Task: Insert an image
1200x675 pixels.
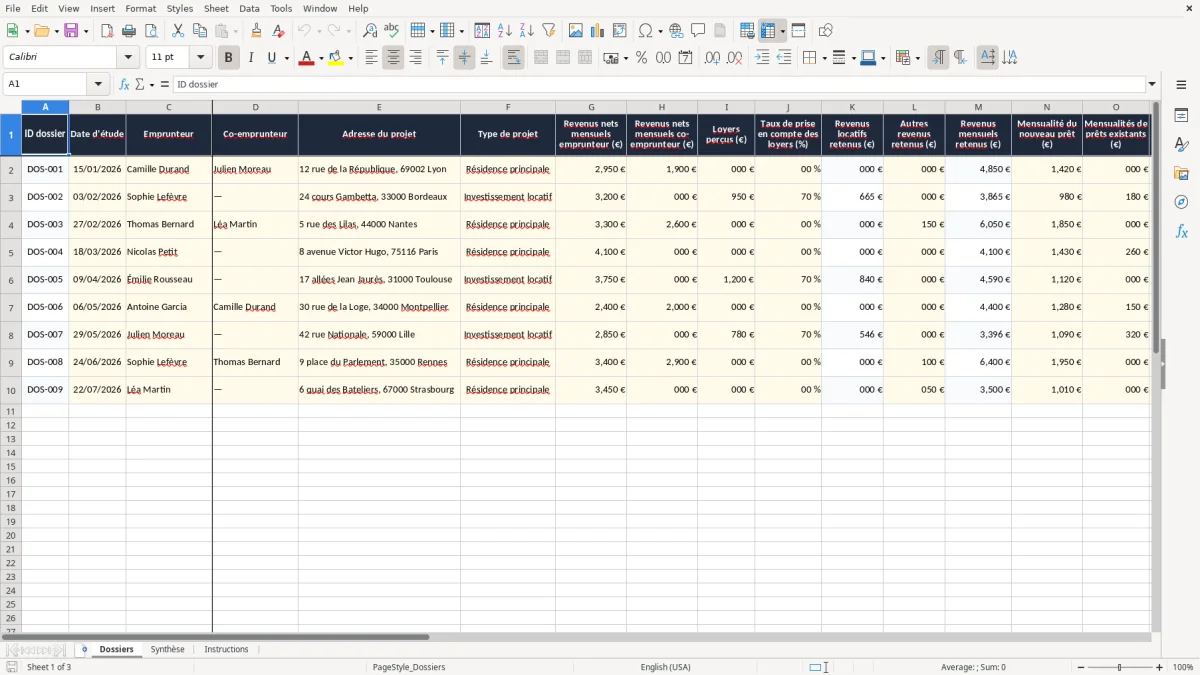Action: [x=576, y=31]
